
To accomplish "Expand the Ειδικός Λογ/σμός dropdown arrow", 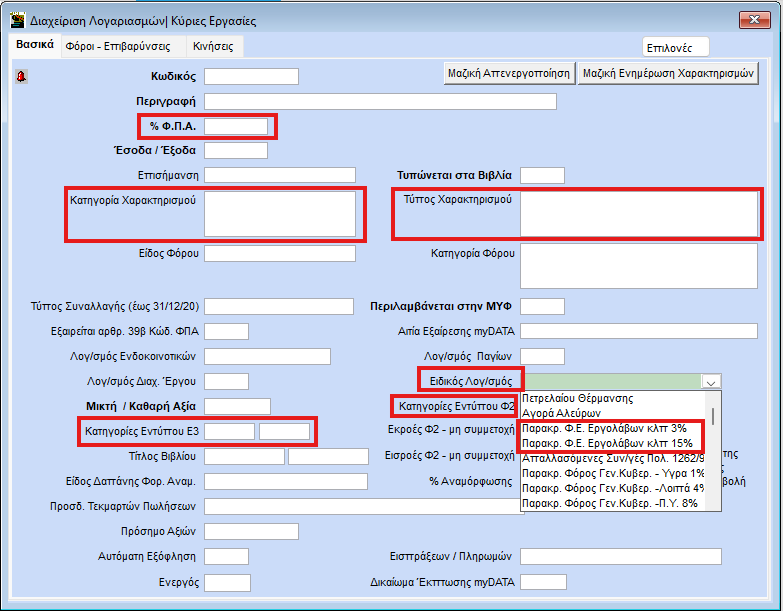I will [x=710, y=381].
